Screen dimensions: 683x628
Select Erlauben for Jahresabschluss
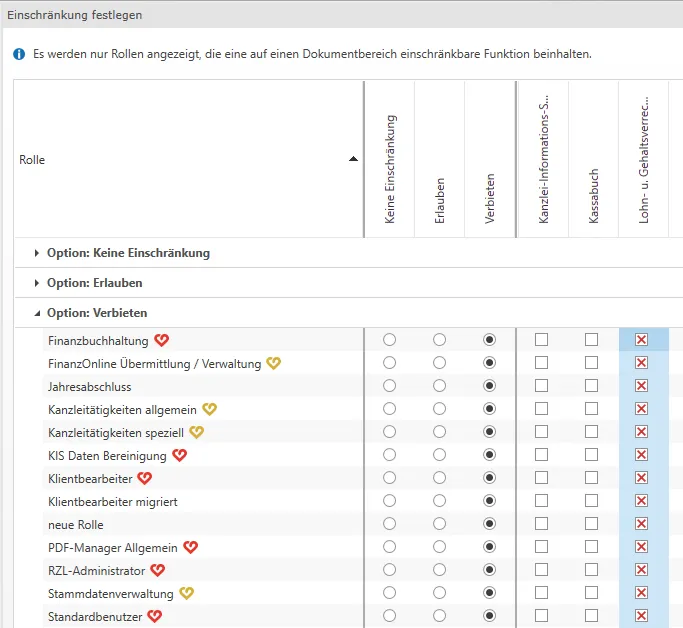(440, 386)
